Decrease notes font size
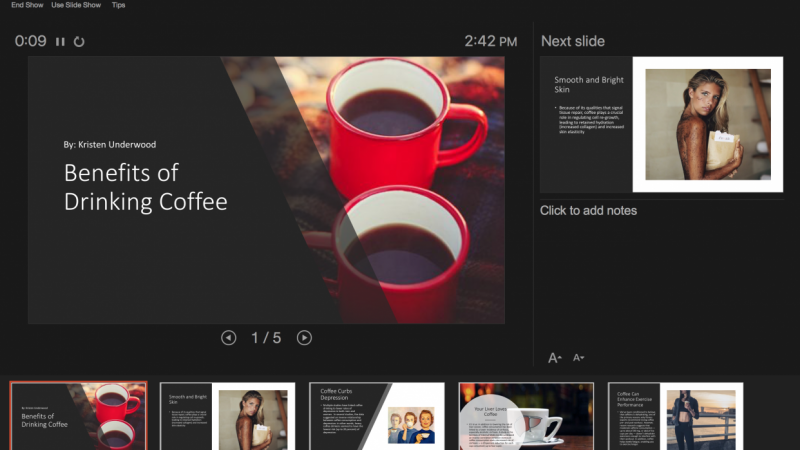Viewport: 800px width, 450px height. point(578,358)
